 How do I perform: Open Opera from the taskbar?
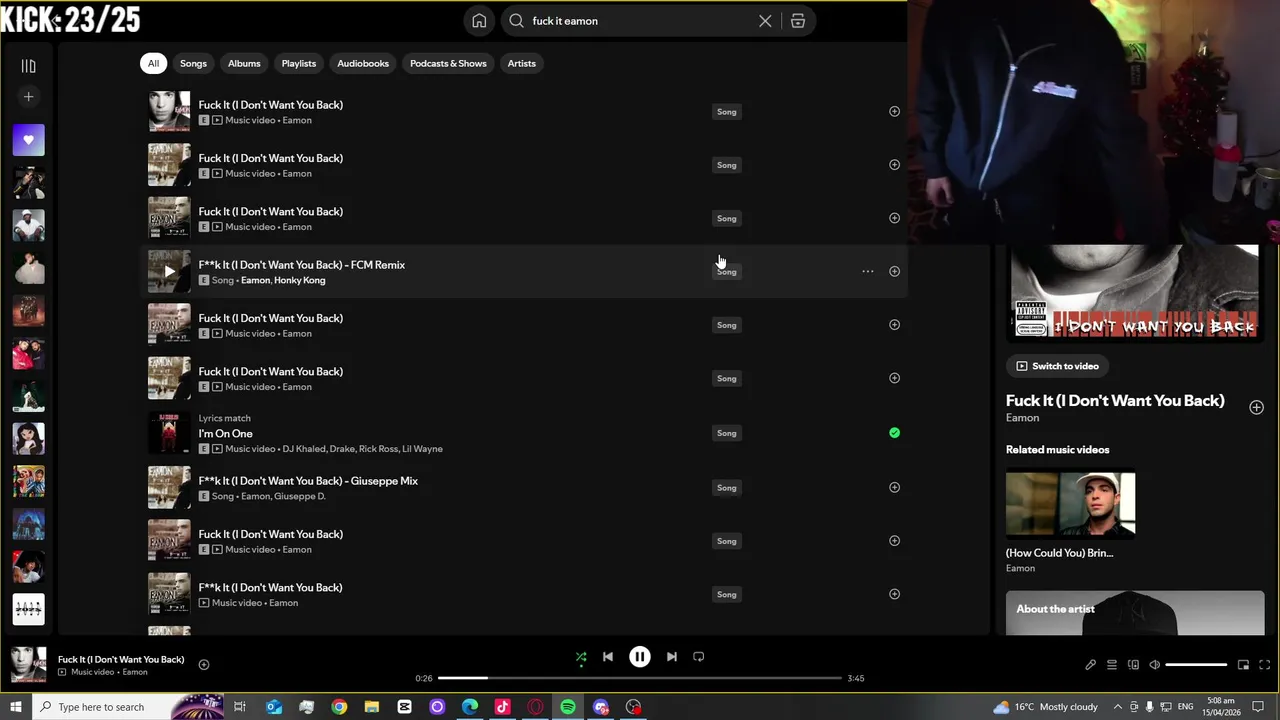click(x=535, y=707)
